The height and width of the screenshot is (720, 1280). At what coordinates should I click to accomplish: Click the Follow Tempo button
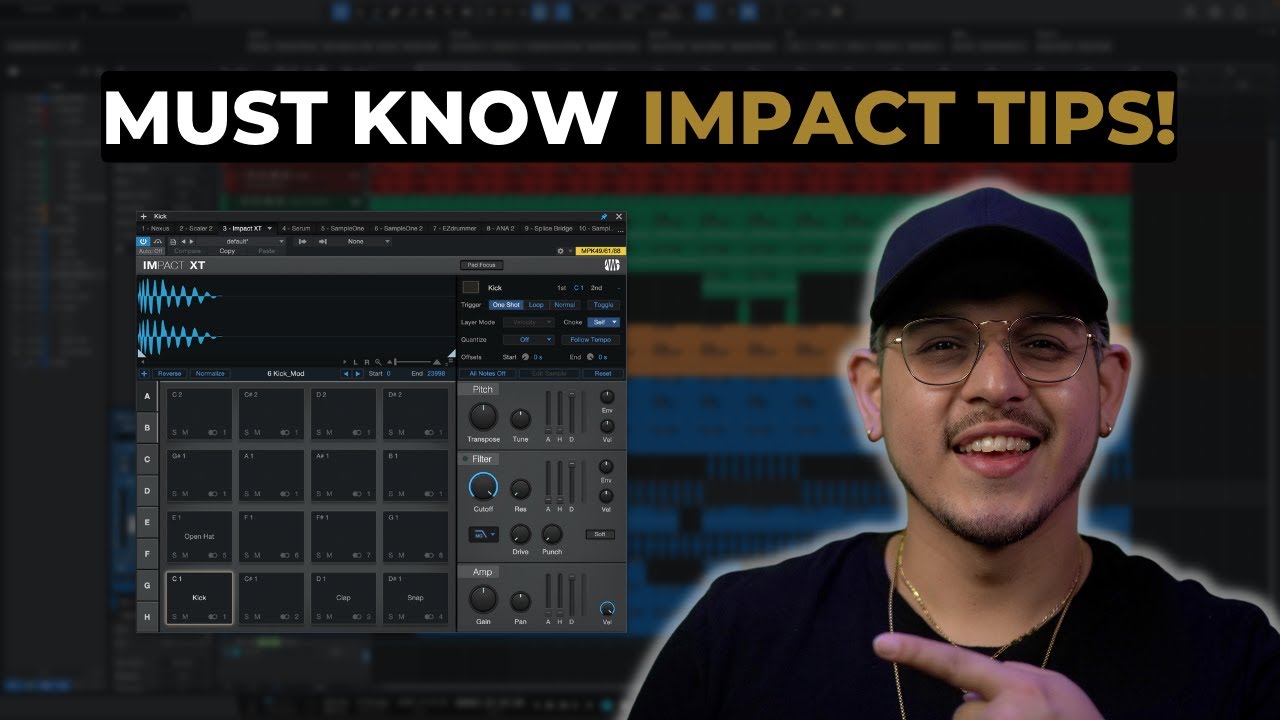click(x=590, y=340)
